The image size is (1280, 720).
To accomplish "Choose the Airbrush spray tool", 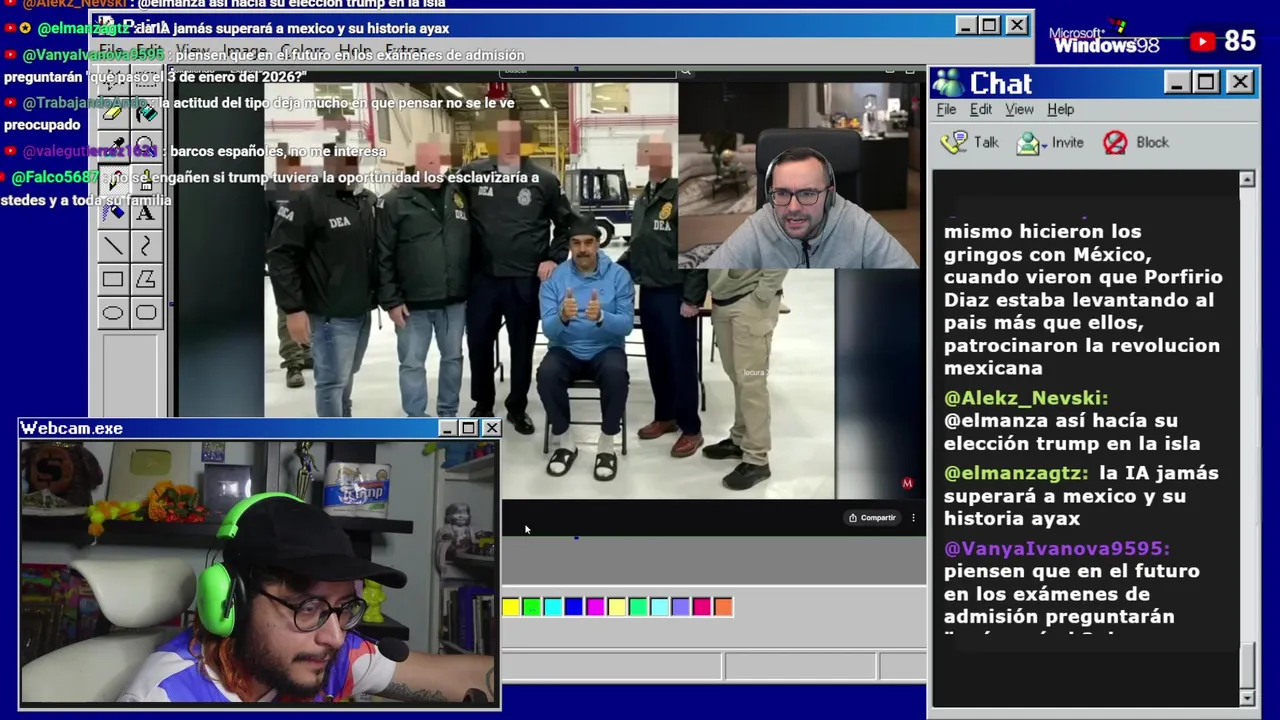I will click(113, 212).
